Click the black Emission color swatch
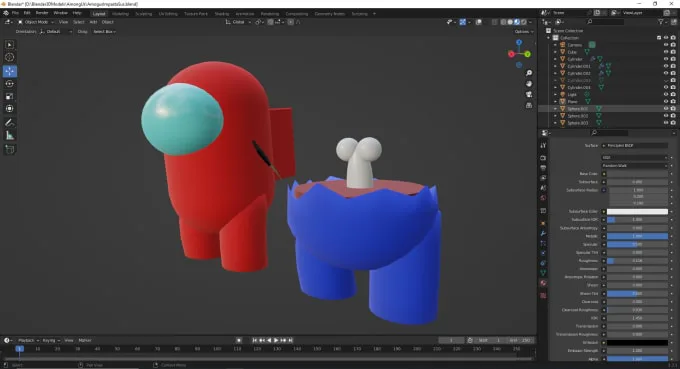The width and height of the screenshot is (680, 369). [637, 343]
